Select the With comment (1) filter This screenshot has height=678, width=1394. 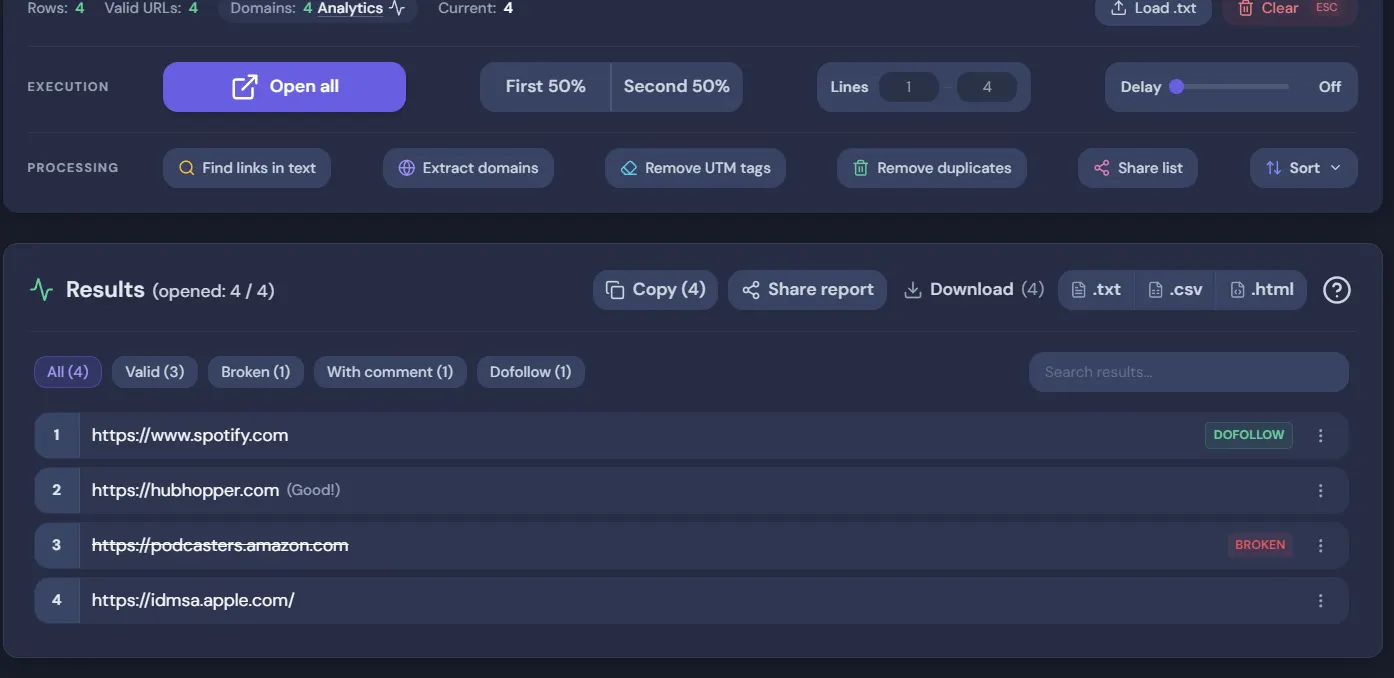(390, 372)
